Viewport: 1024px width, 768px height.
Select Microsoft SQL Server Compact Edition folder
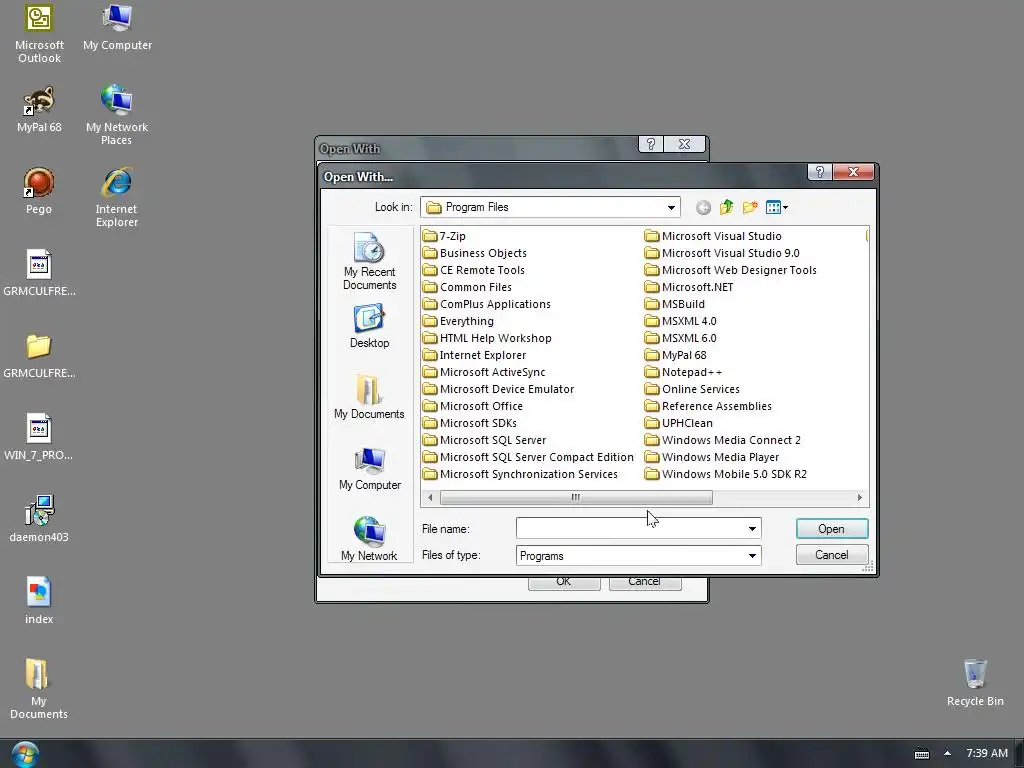click(x=528, y=457)
